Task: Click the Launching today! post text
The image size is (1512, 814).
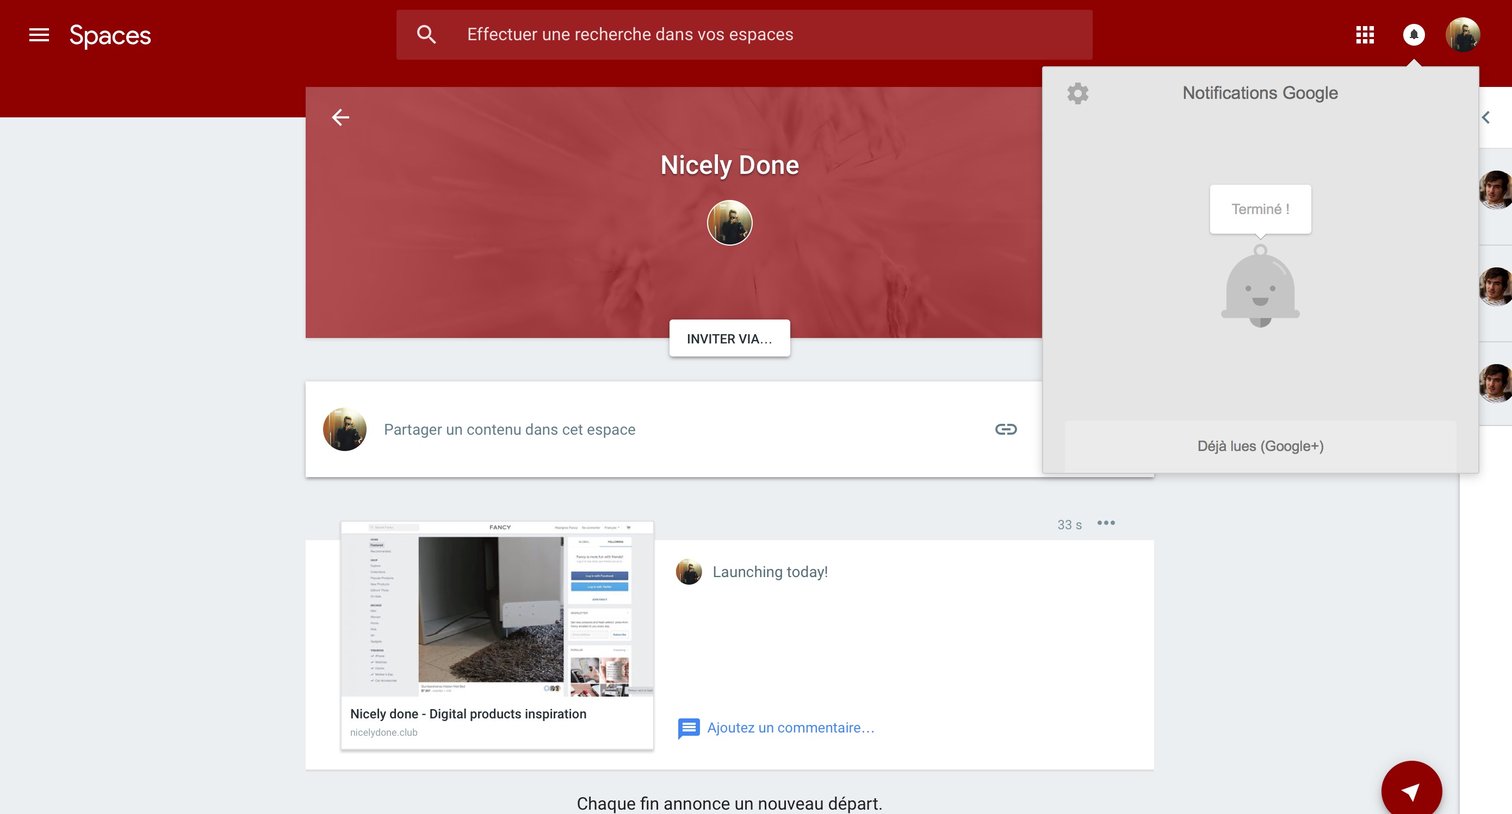Action: (770, 572)
